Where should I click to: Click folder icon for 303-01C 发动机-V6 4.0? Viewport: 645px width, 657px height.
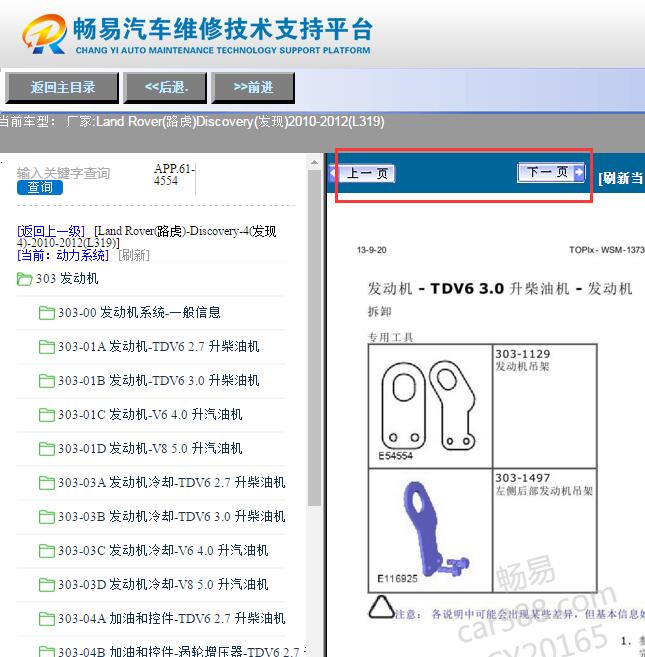[x=47, y=414]
